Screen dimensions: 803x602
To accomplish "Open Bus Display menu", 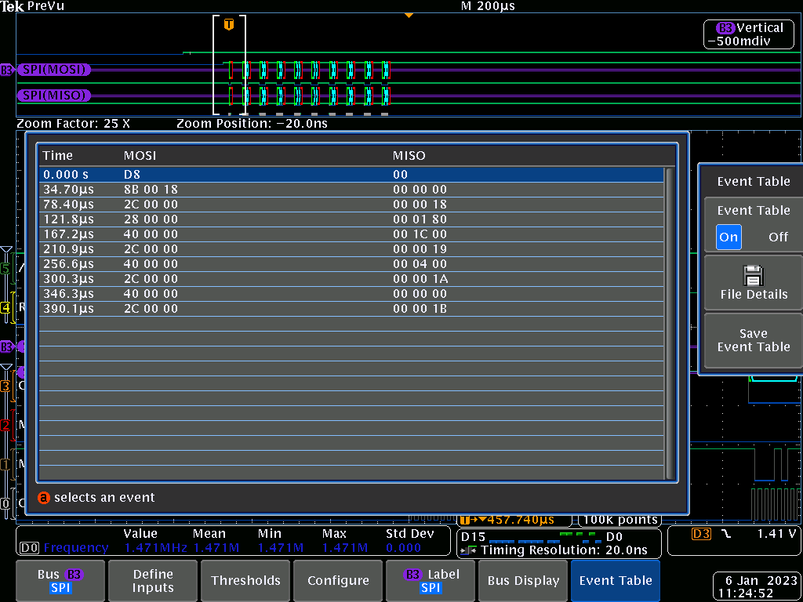I will point(523,580).
